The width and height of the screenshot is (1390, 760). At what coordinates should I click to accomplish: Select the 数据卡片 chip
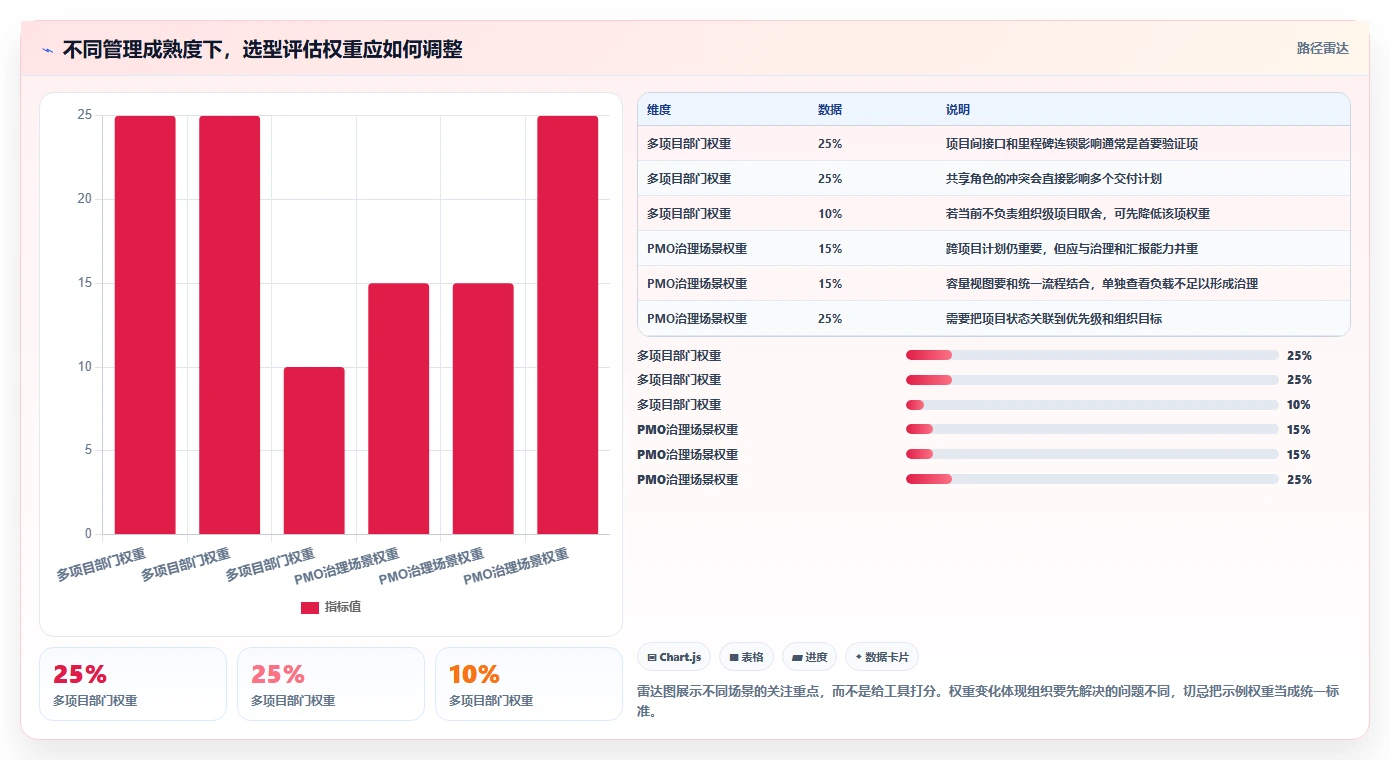click(882, 657)
